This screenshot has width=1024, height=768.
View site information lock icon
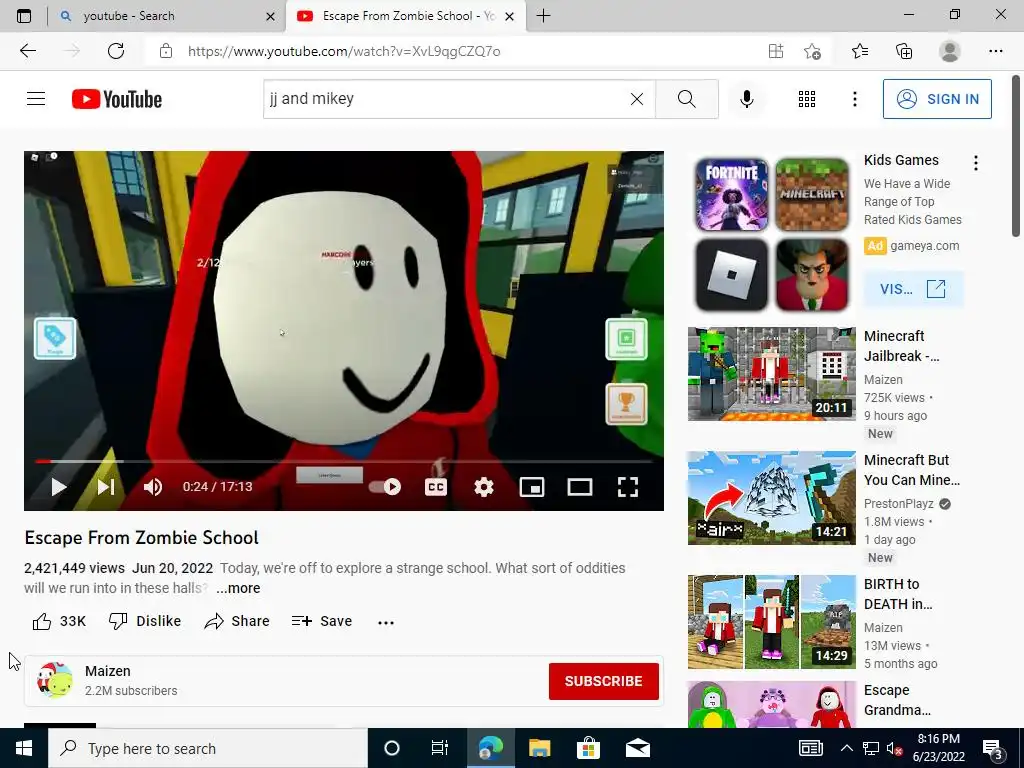(x=166, y=51)
